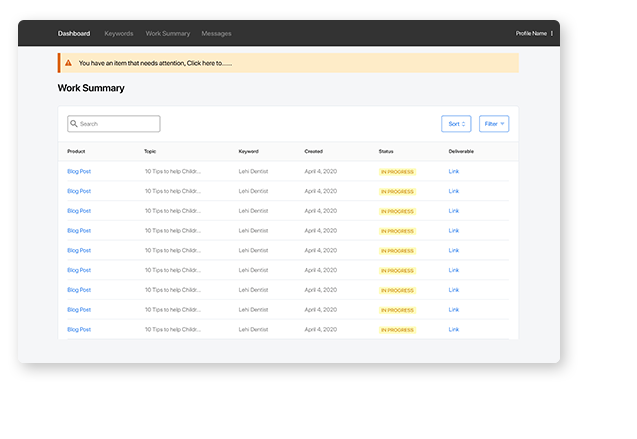
Task: Open the Sort button
Action: click(456, 124)
